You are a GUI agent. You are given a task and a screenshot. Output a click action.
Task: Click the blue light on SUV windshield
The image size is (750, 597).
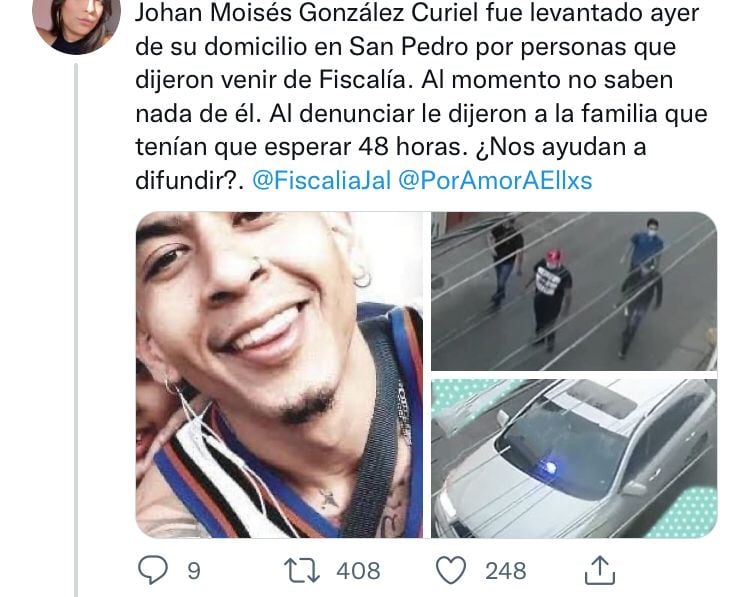click(549, 466)
